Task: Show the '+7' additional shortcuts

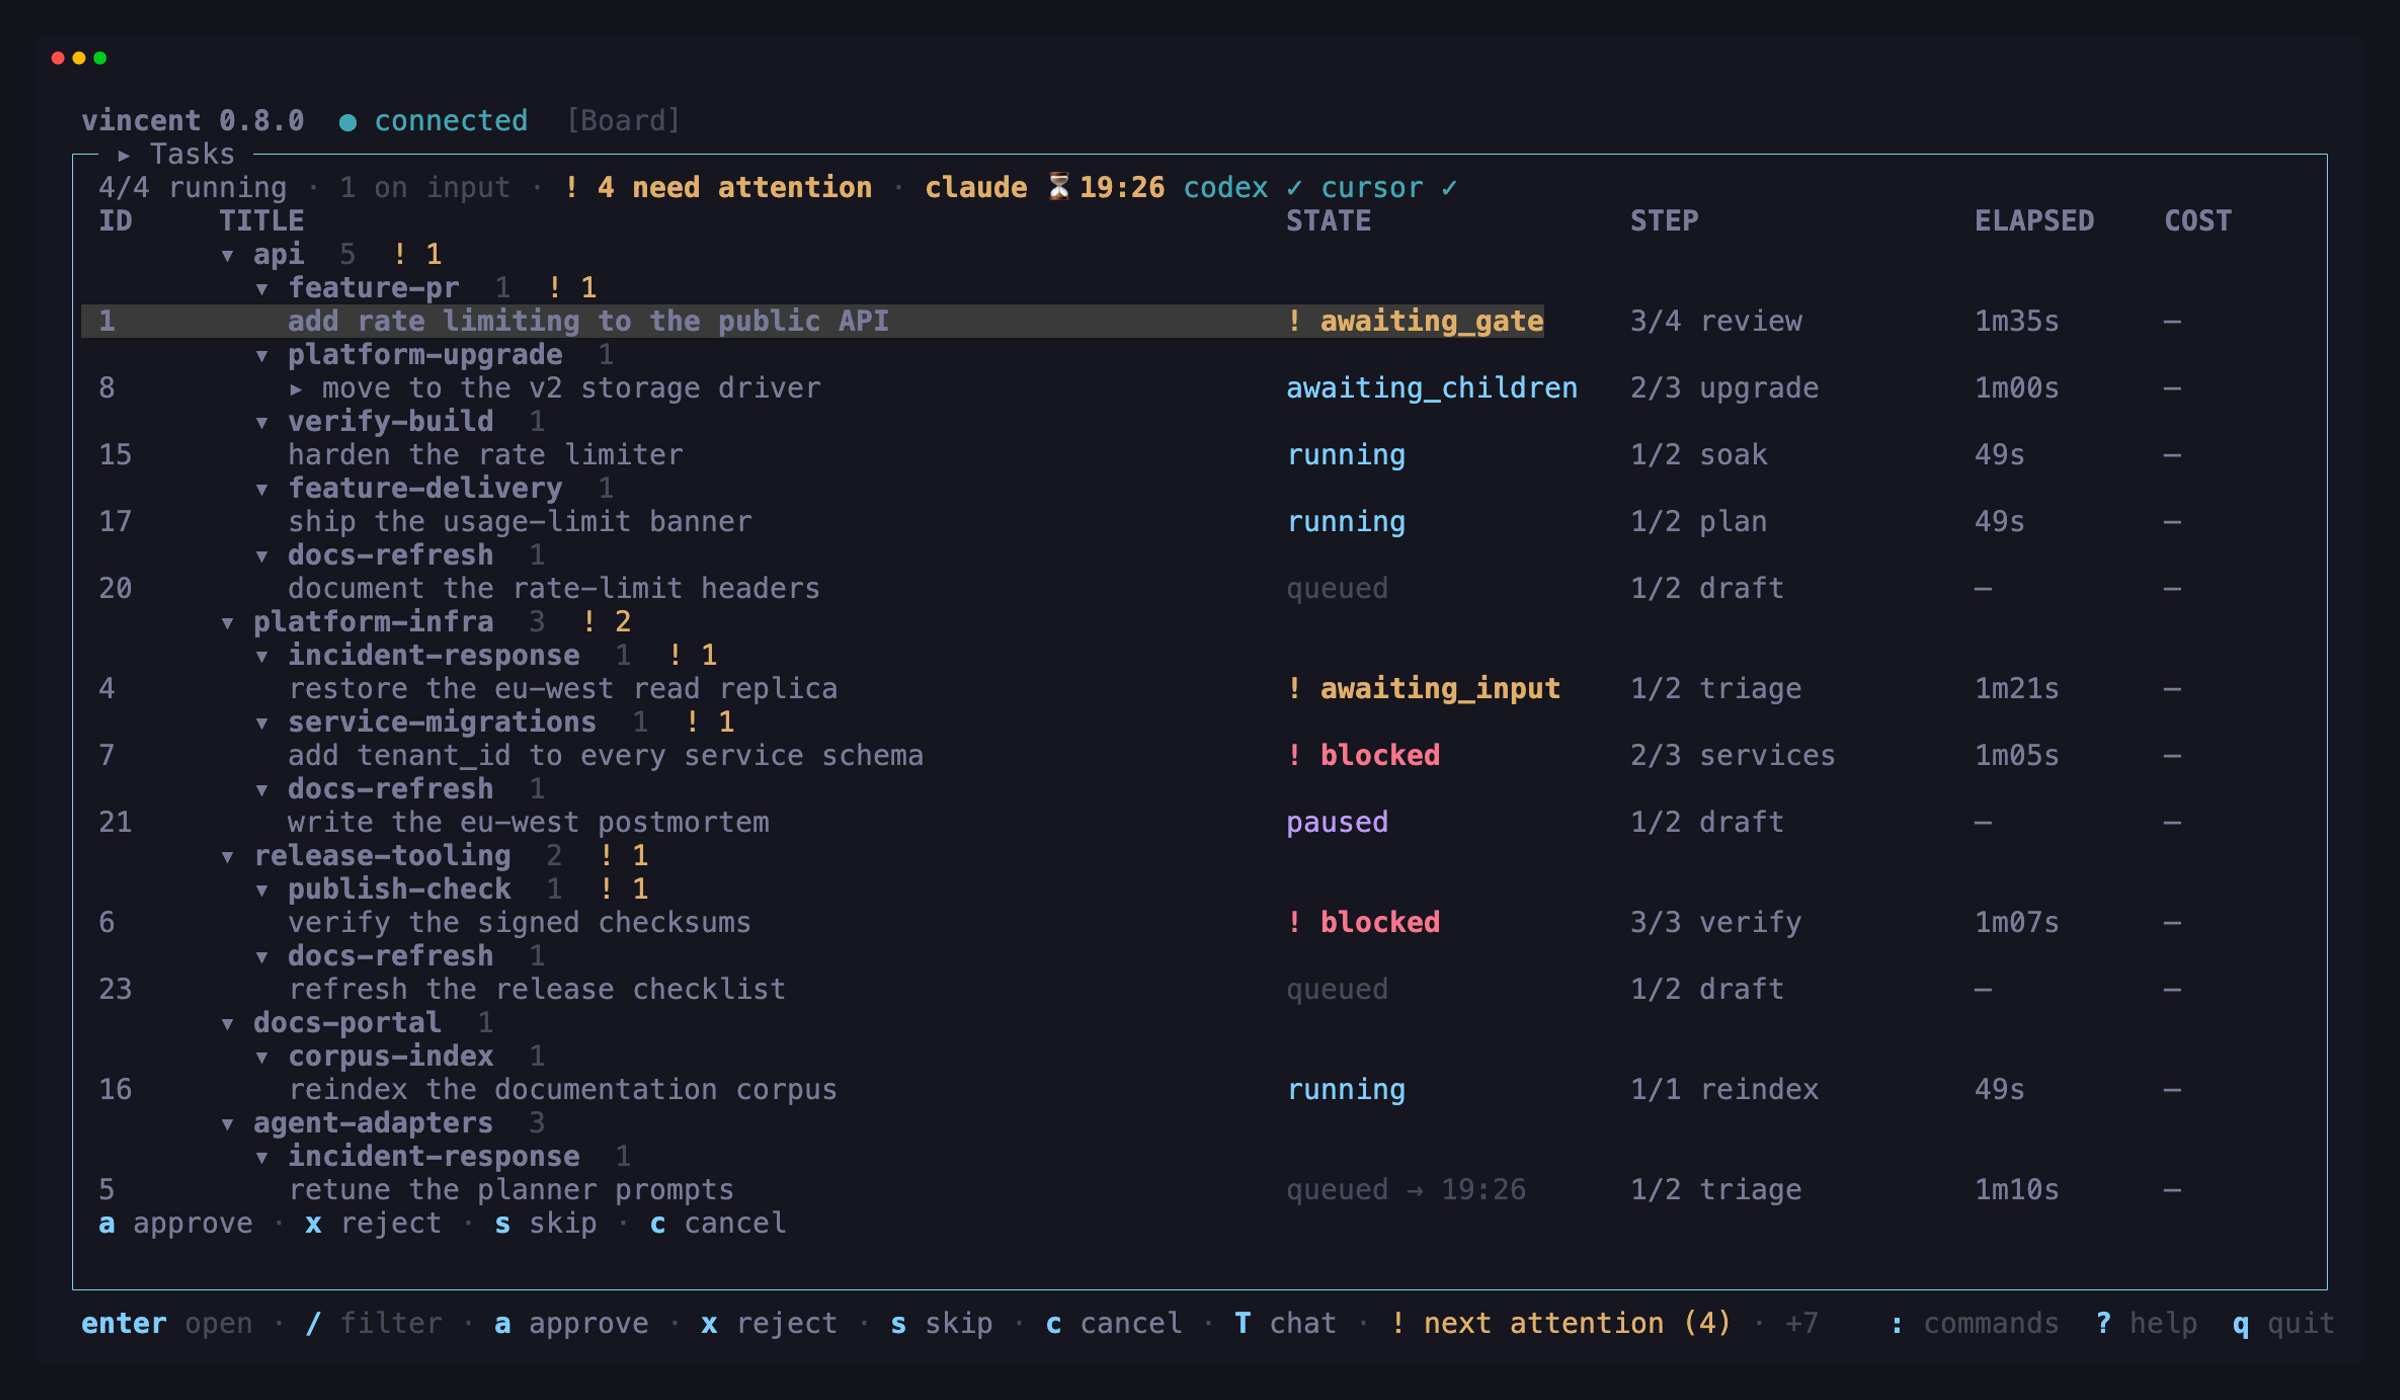Action: [1802, 1323]
